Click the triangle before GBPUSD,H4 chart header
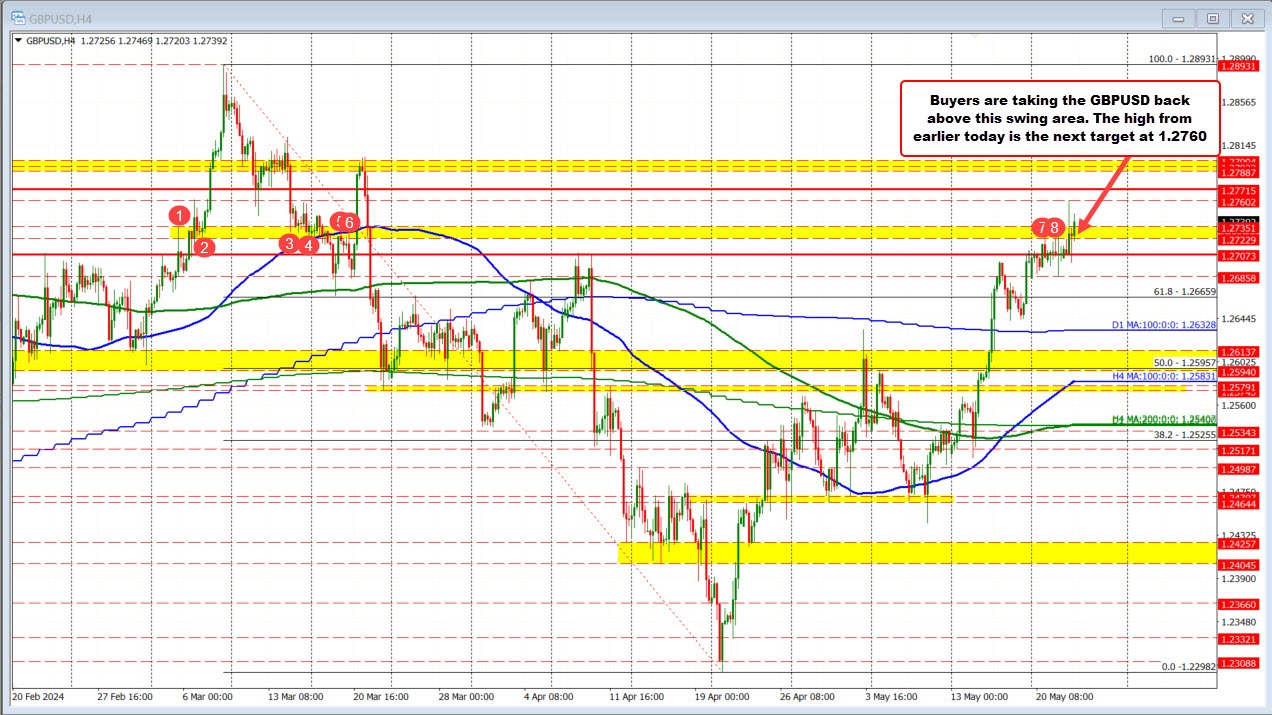1272x715 pixels. tap(18, 41)
